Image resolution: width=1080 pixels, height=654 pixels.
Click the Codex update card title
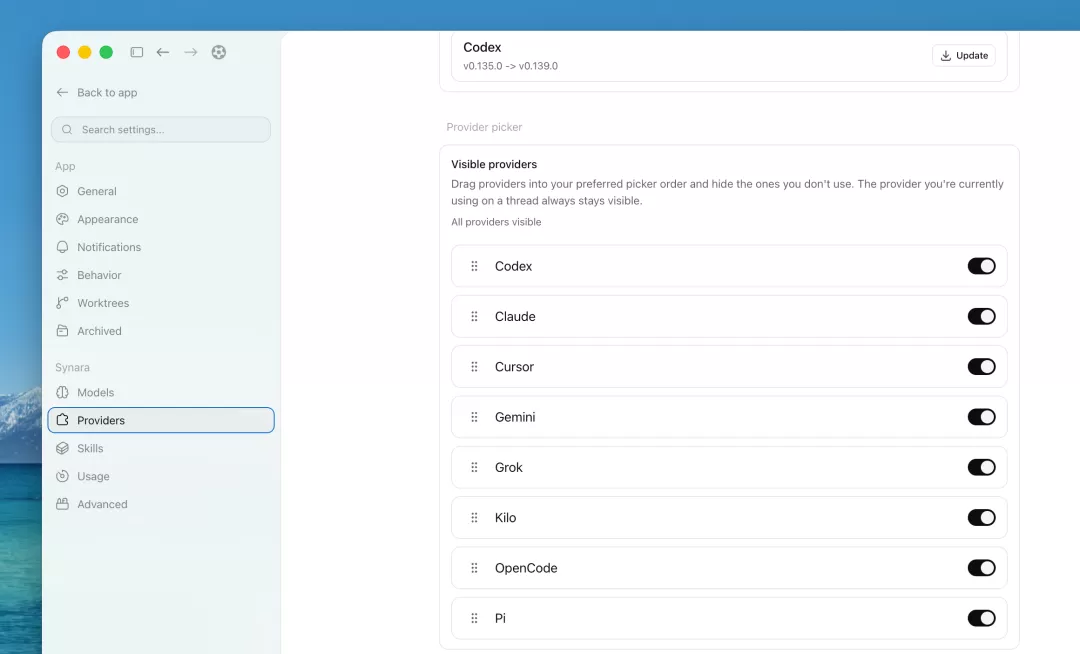pyautogui.click(x=482, y=48)
